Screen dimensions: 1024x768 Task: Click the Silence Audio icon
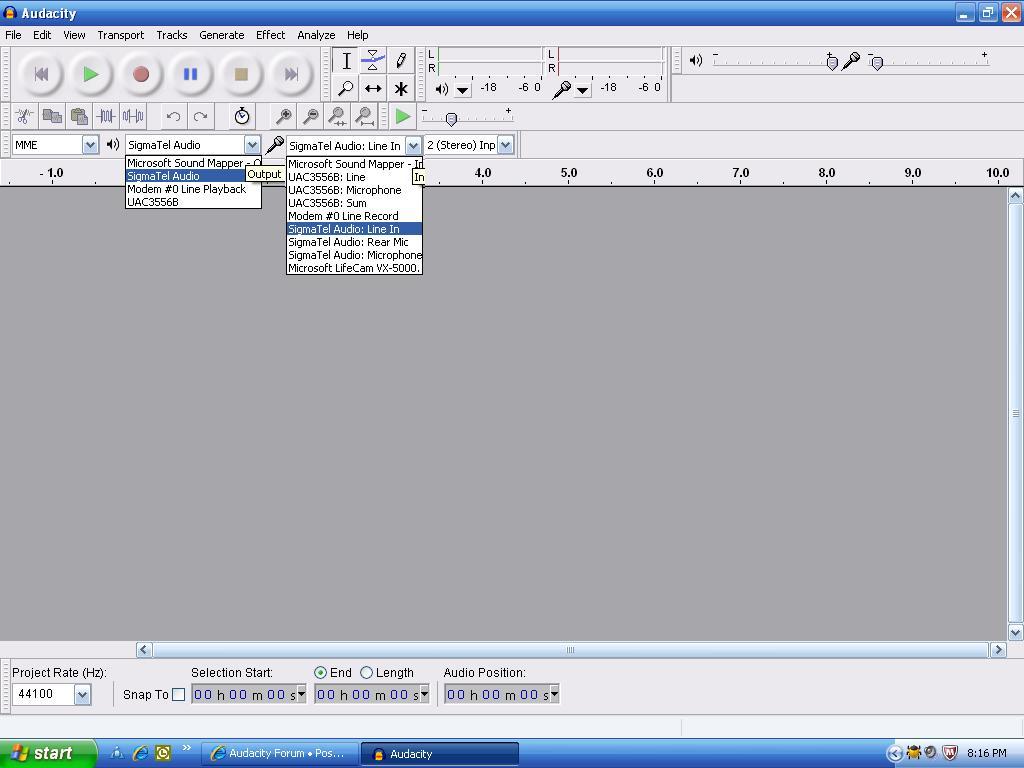132,116
